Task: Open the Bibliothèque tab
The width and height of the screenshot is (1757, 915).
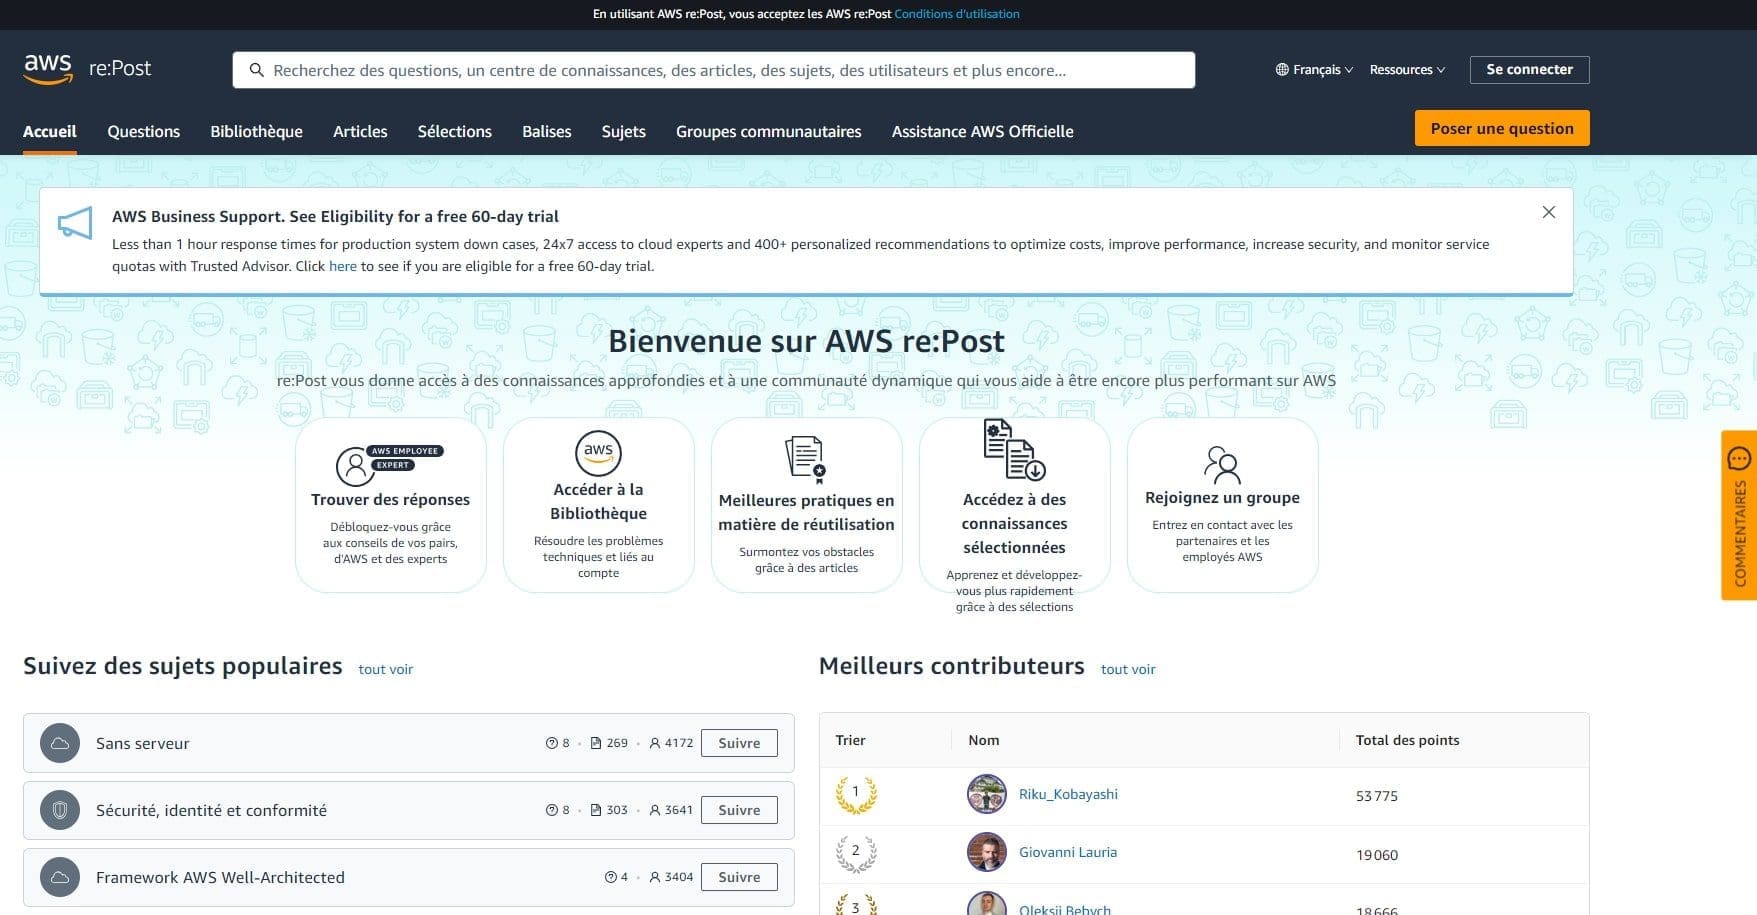Action: pyautogui.click(x=256, y=131)
